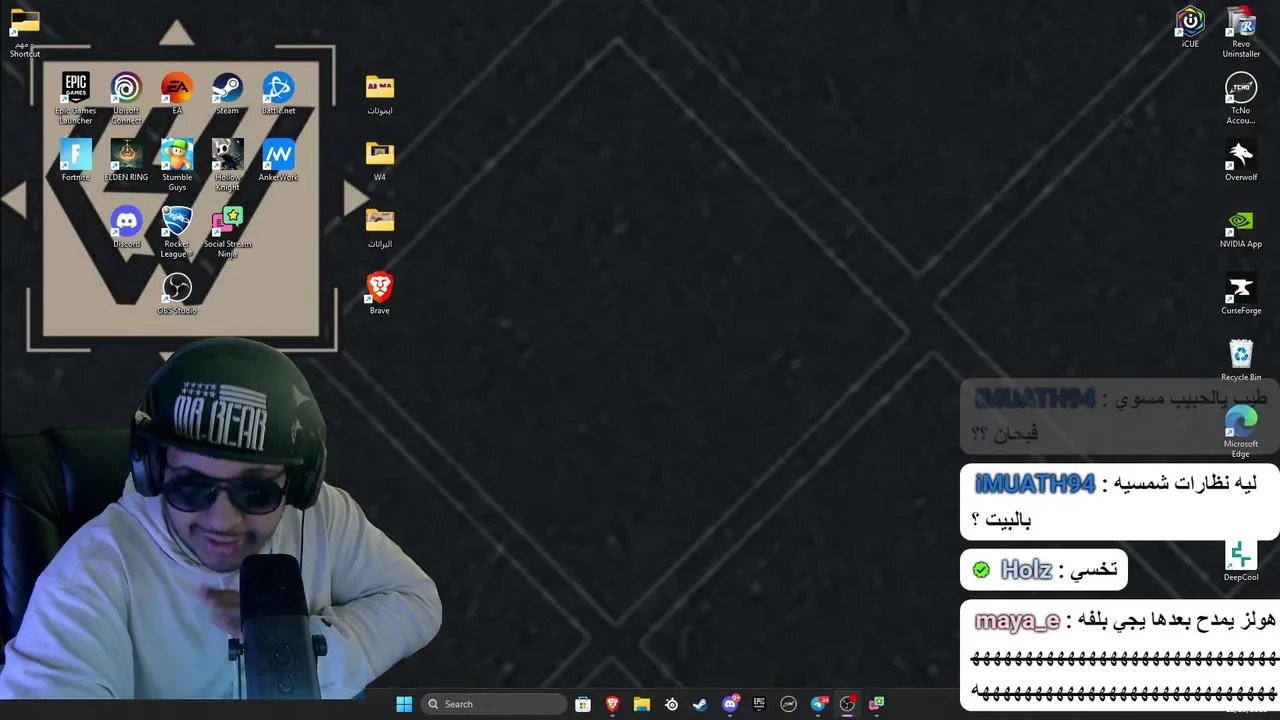The image size is (1280, 720).
Task: Click the taskbar Search box
Action: (x=494, y=704)
